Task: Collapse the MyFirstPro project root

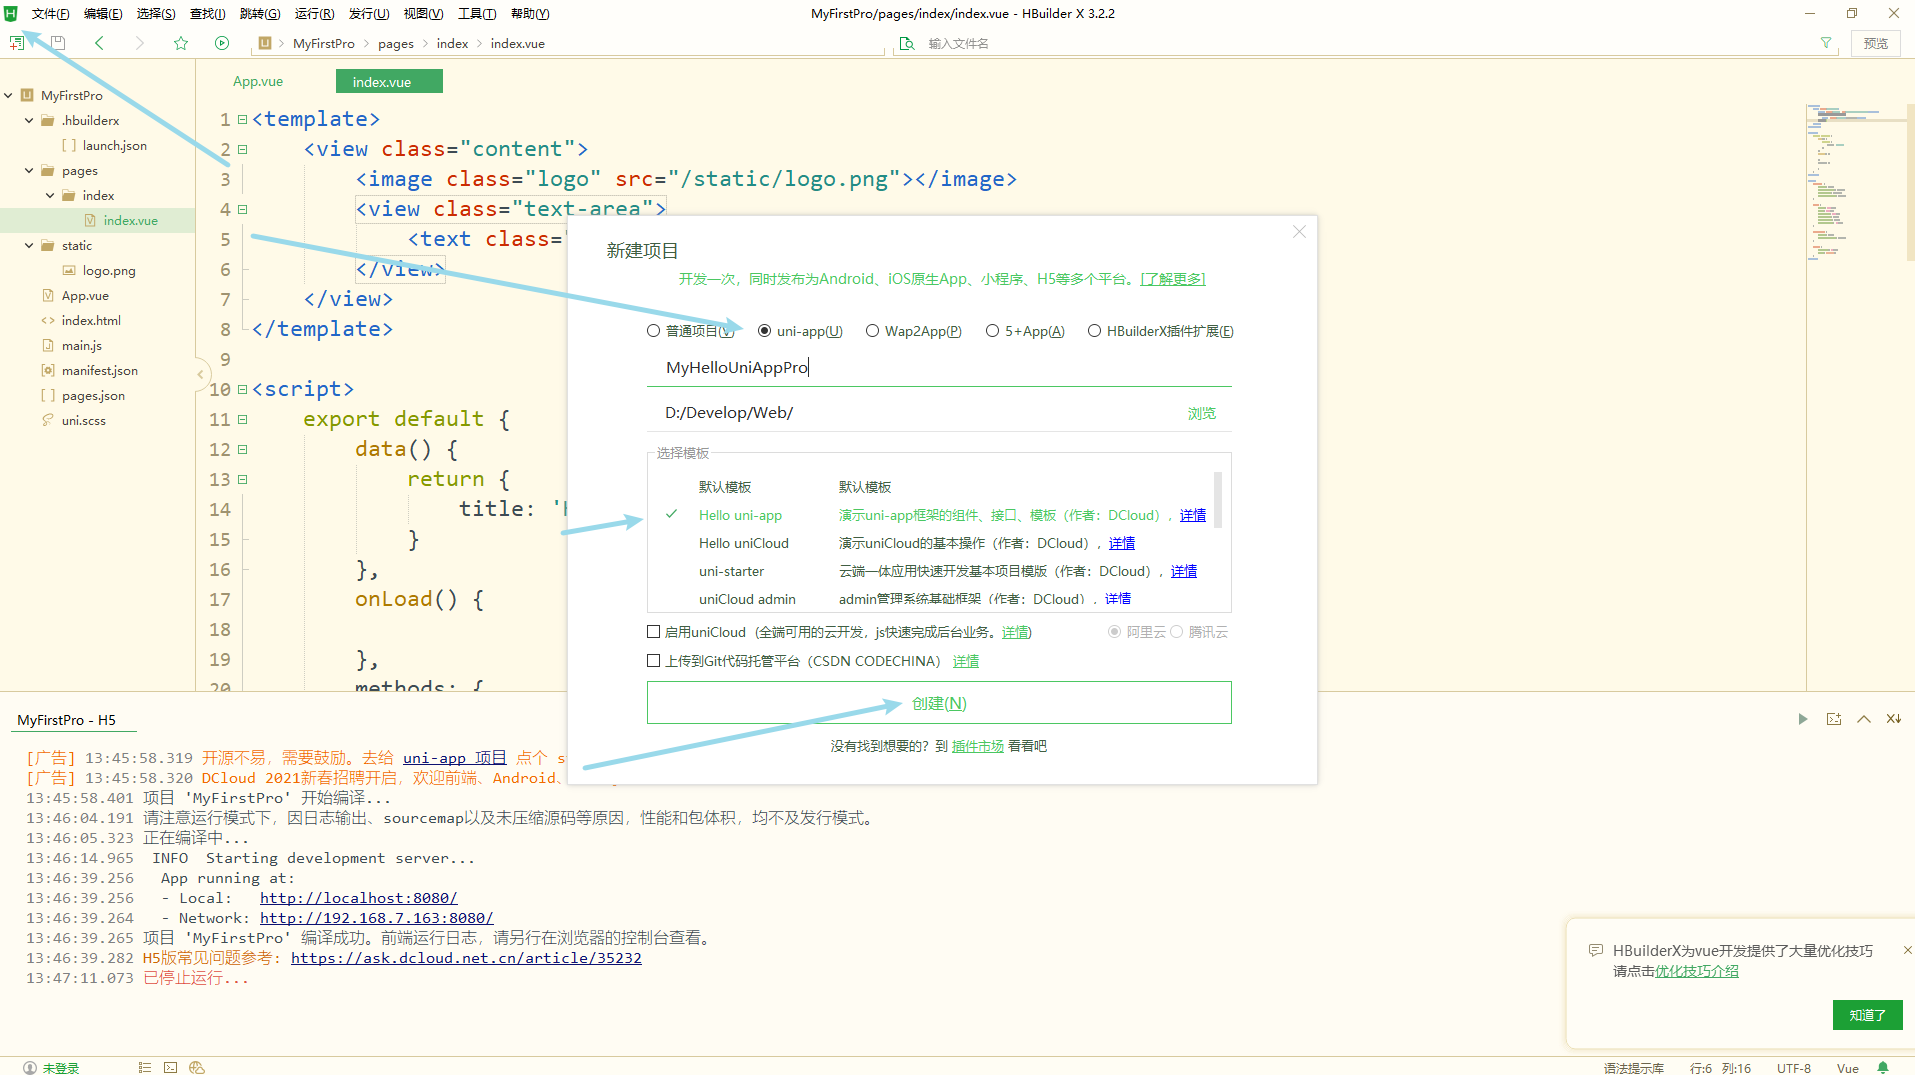Action: (9, 96)
